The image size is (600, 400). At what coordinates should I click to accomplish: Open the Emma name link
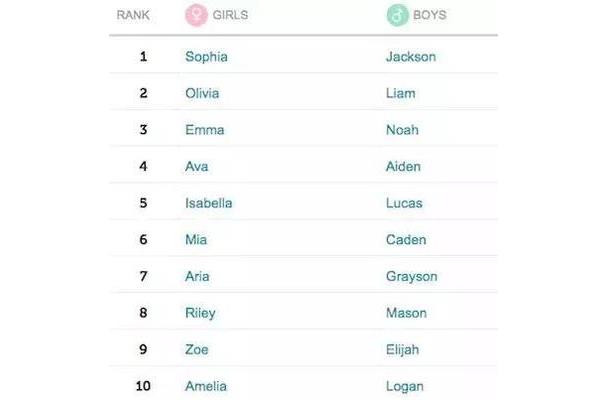[205, 130]
